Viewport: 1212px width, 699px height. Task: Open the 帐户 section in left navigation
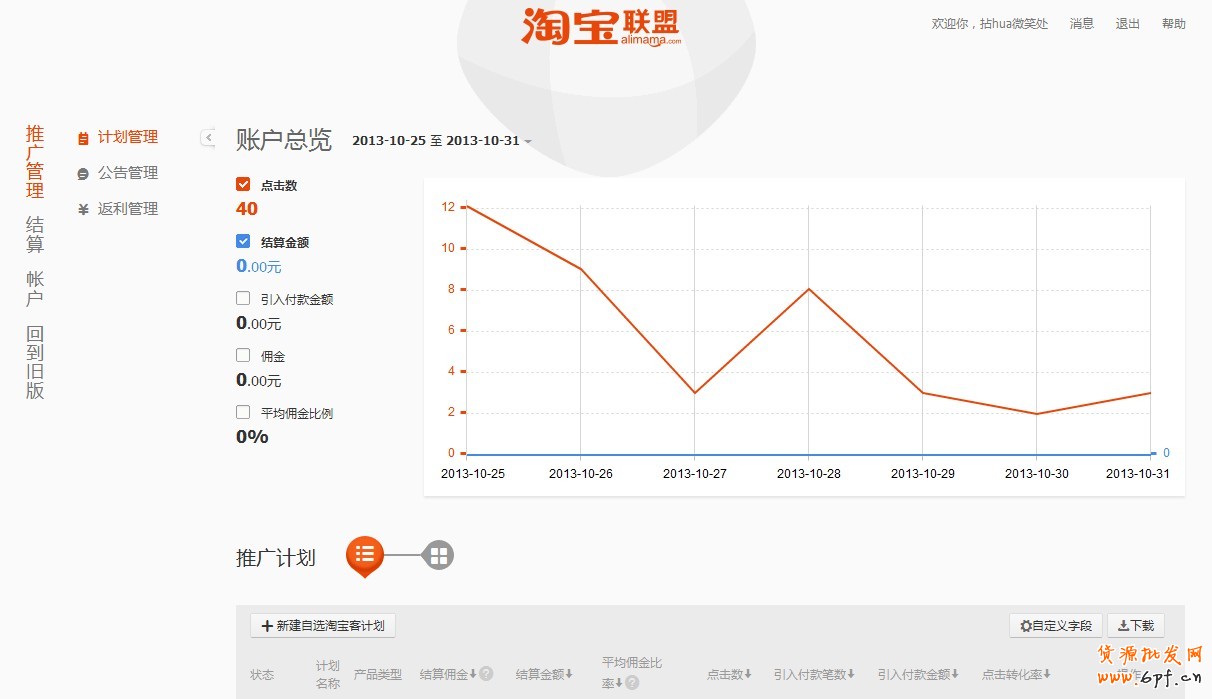pos(35,288)
